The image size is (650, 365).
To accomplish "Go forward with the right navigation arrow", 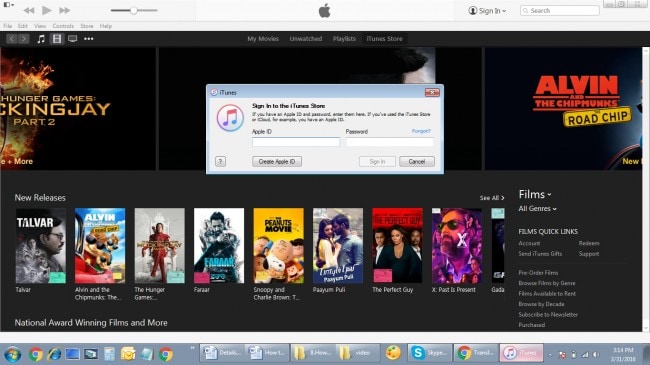I will 24,39.
